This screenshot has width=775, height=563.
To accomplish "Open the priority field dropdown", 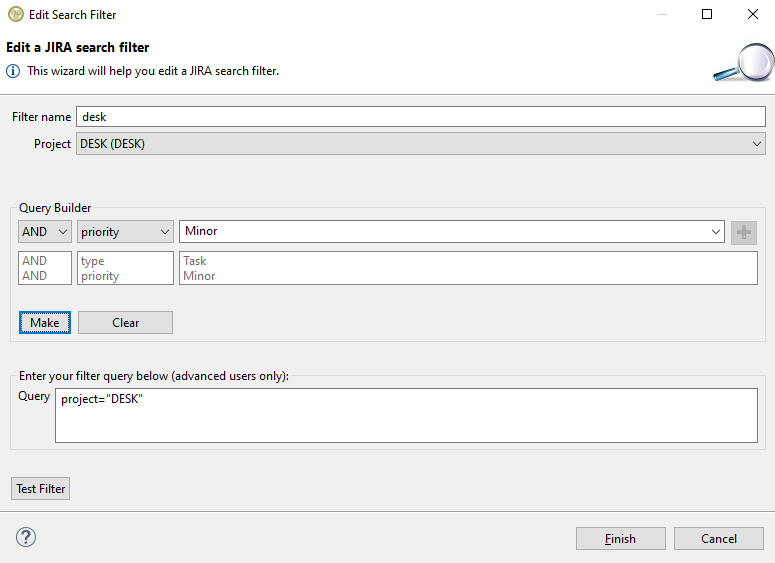I will tap(125, 232).
